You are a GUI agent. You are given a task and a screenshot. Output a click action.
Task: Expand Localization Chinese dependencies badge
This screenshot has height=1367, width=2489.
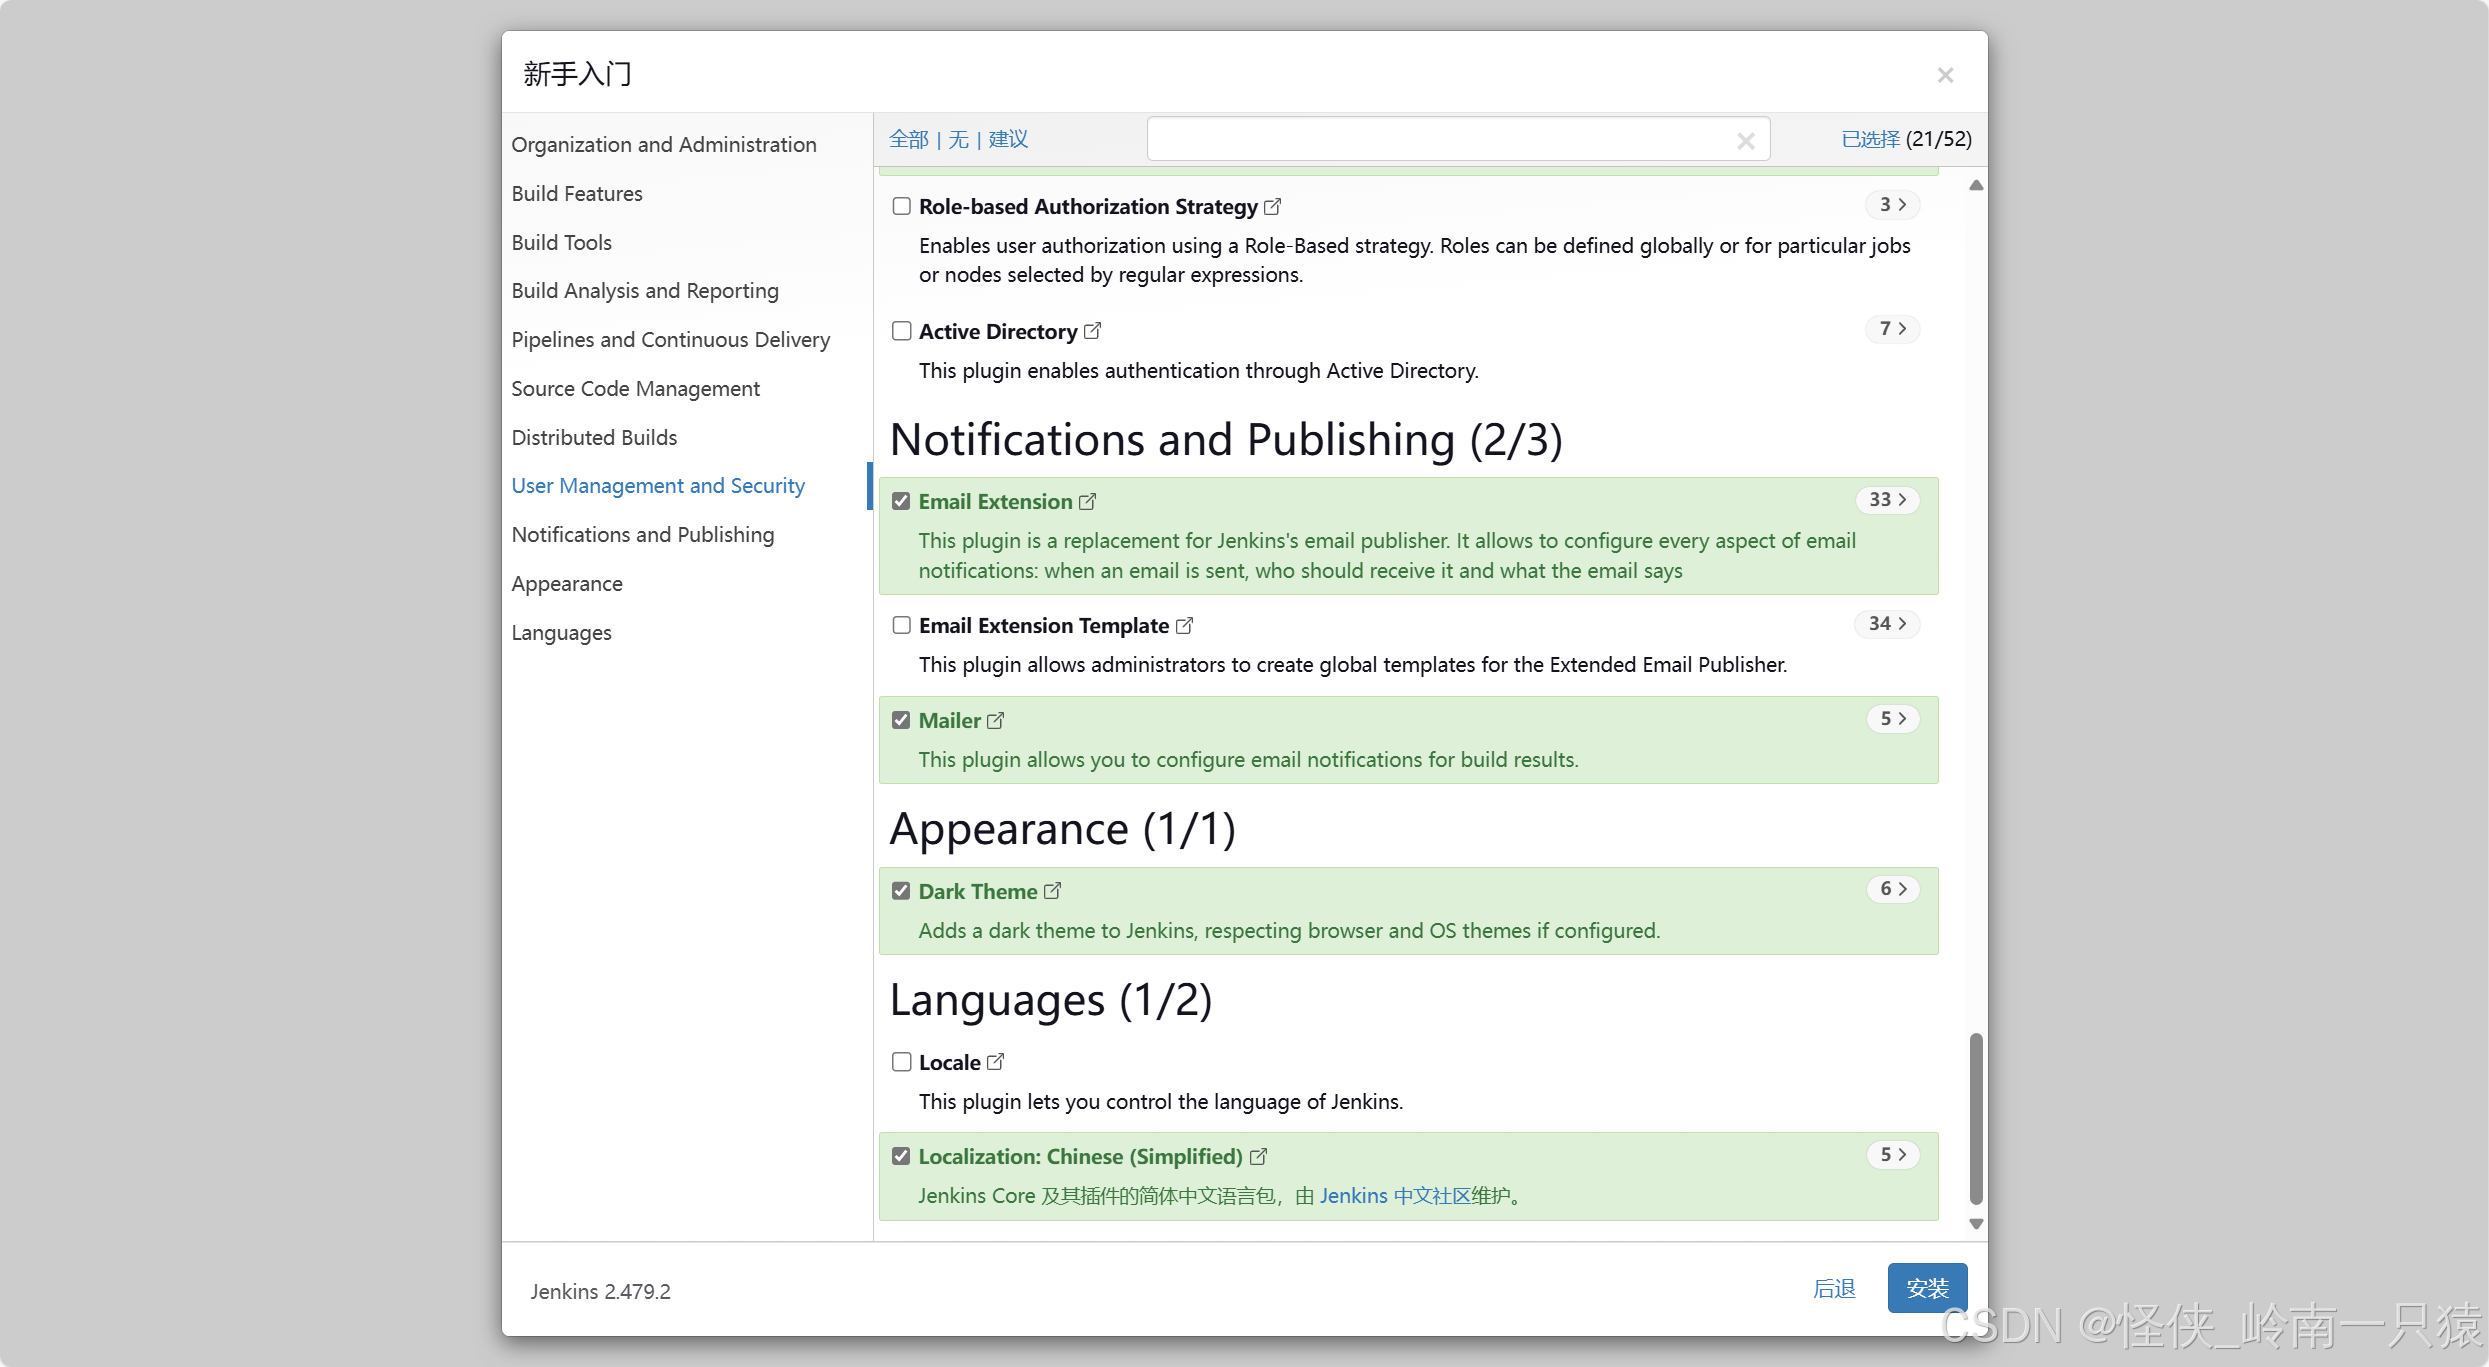click(1893, 1155)
